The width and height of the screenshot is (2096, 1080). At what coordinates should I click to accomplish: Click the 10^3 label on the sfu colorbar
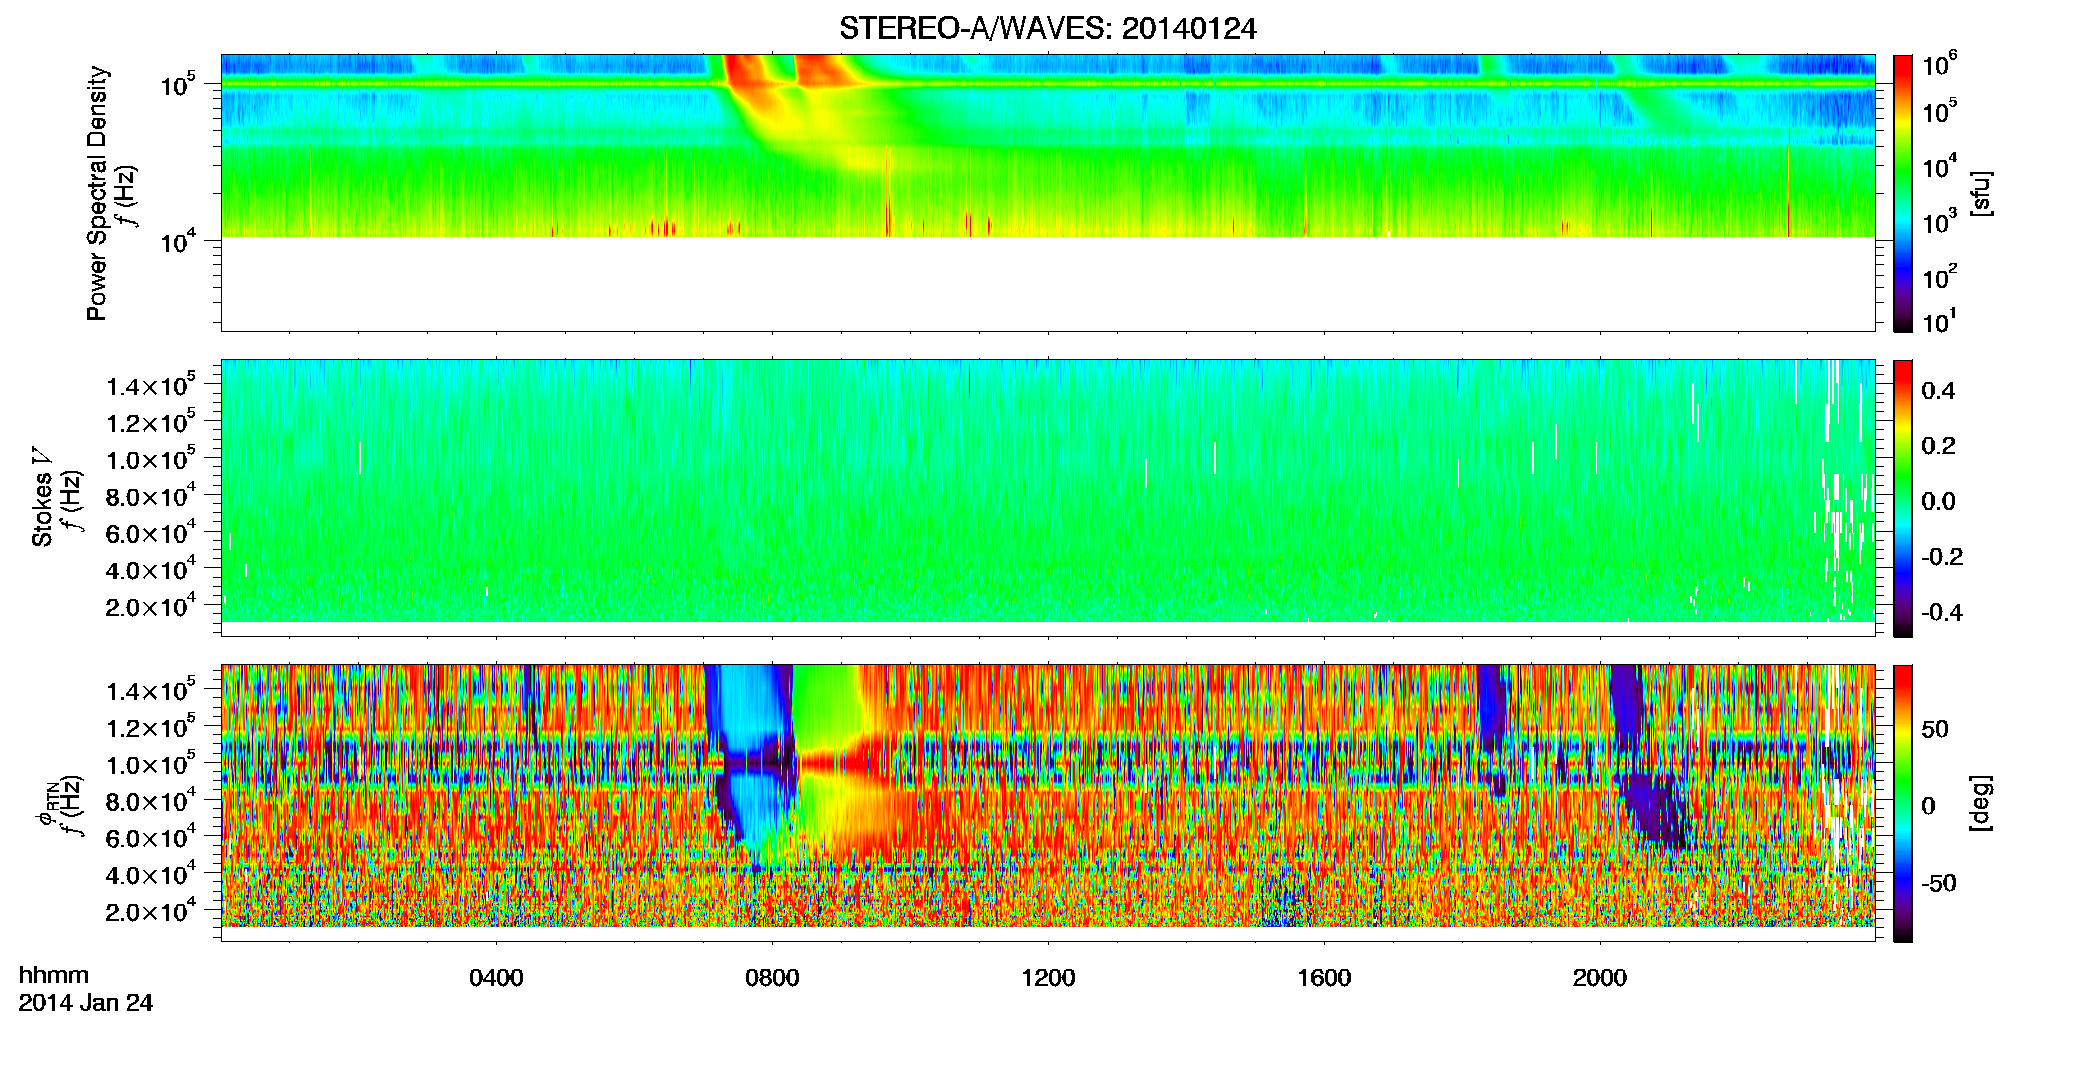click(1940, 220)
